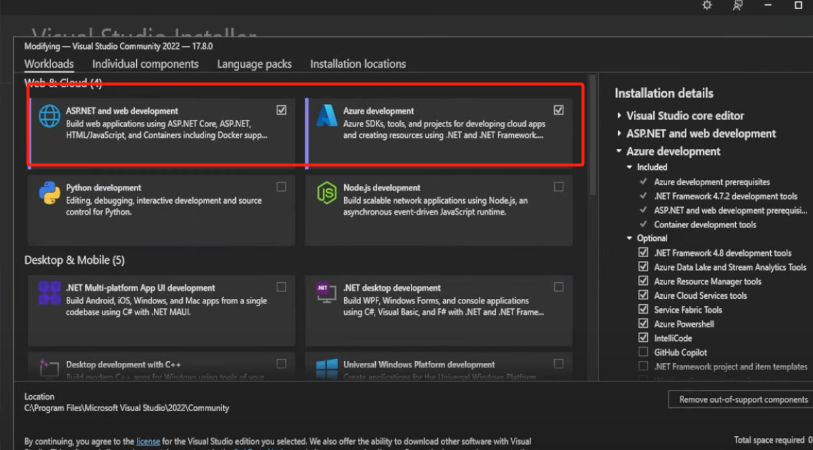
Task: Click the Node.js development hexagon icon
Action: [x=327, y=193]
